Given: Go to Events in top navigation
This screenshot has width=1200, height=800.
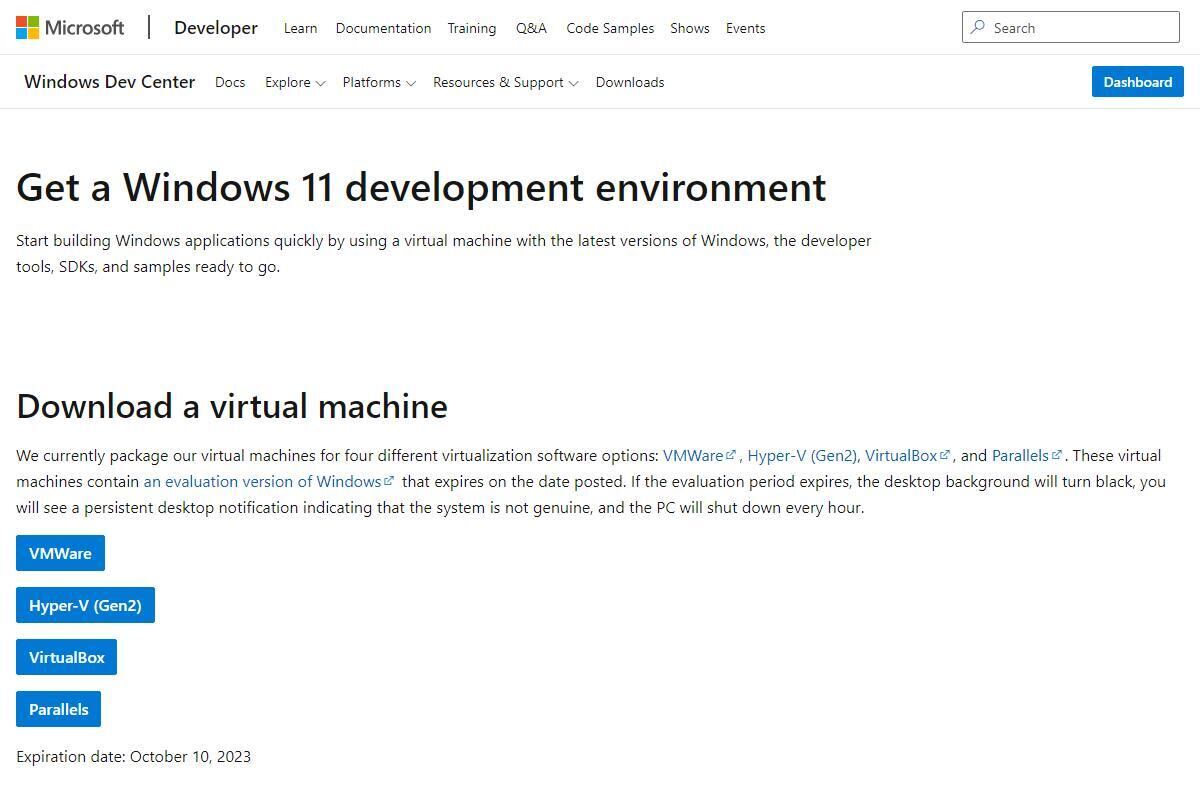Looking at the screenshot, I should [746, 28].
